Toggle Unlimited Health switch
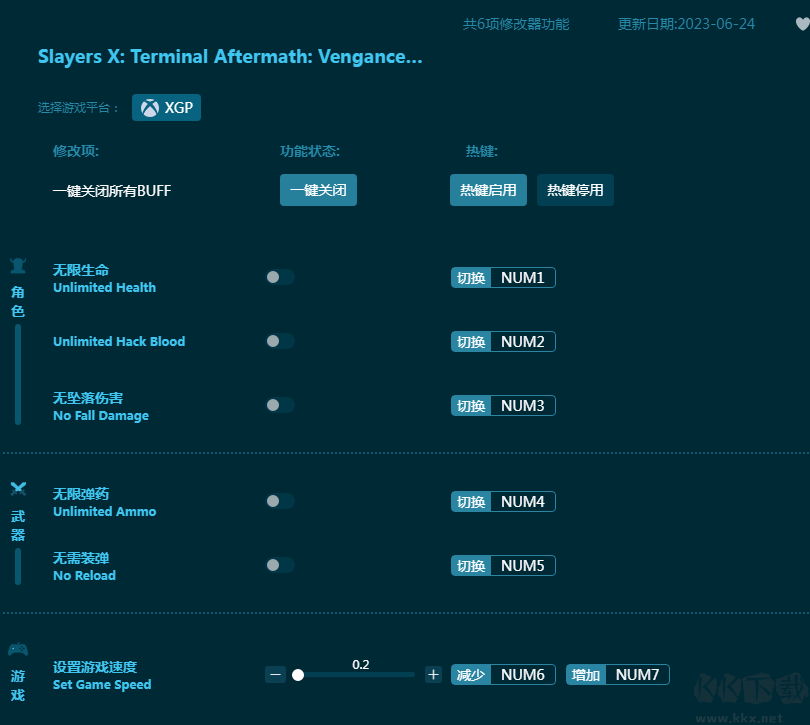This screenshot has height=725, width=810. [280, 277]
